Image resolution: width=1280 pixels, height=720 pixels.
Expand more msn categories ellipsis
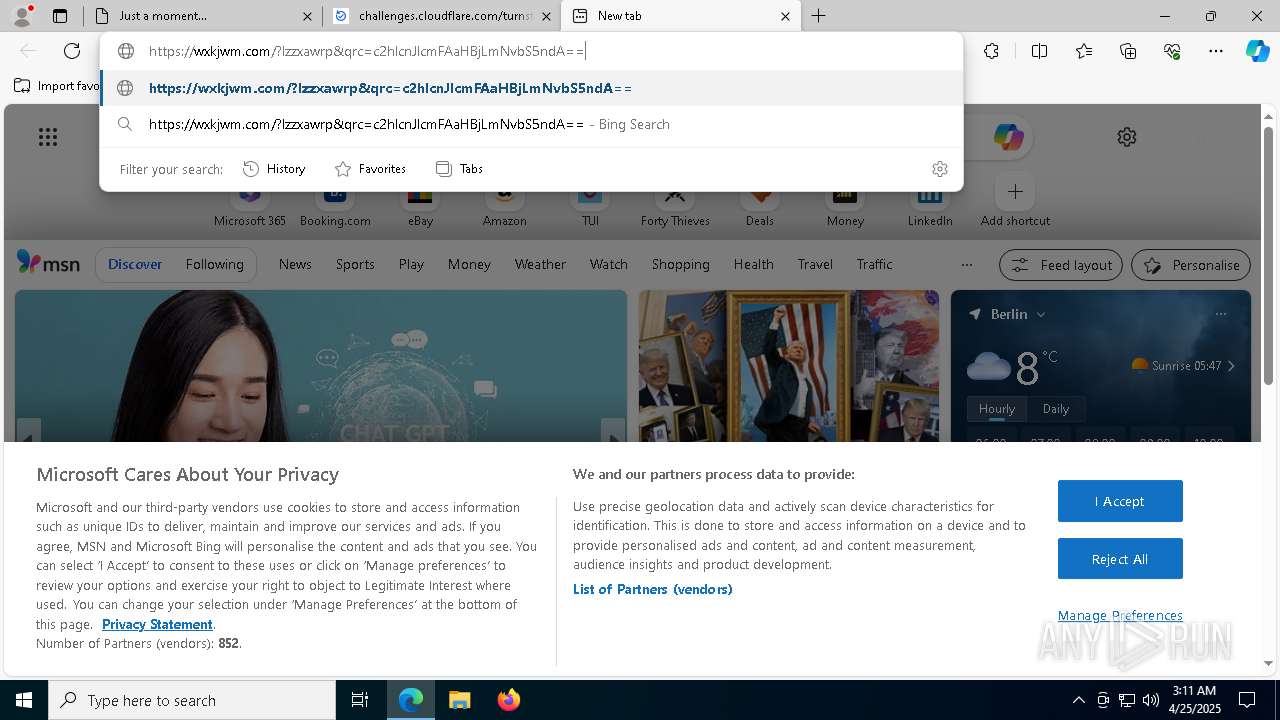(966, 265)
